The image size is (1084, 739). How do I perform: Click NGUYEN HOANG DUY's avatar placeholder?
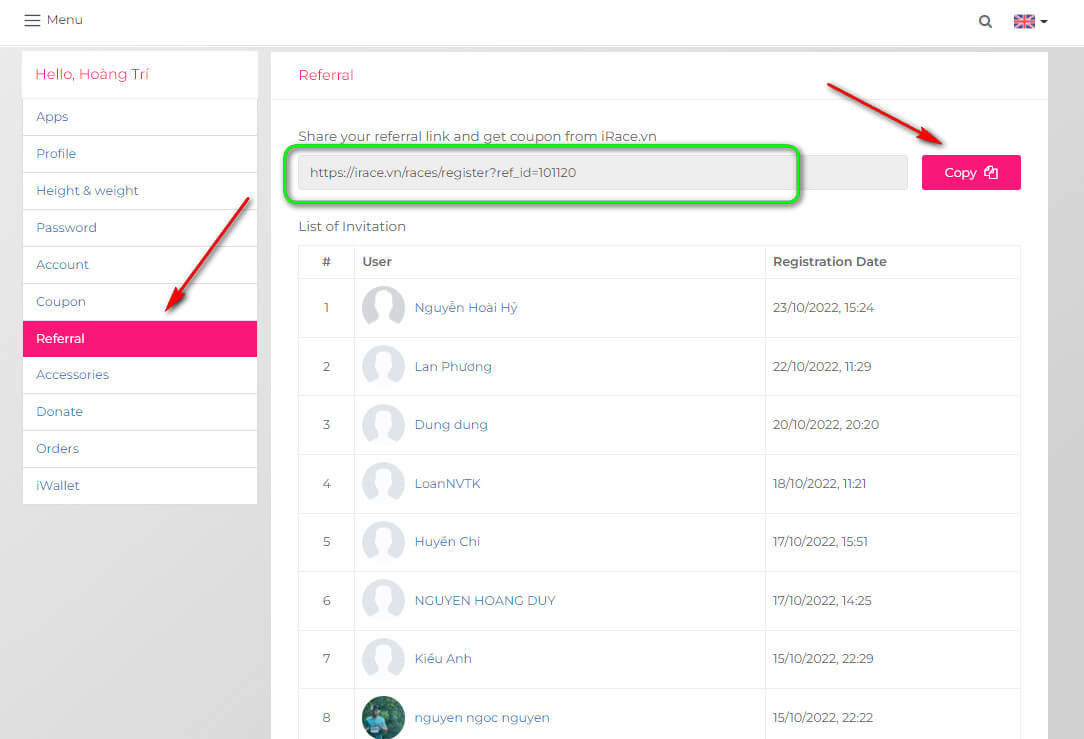pos(383,599)
